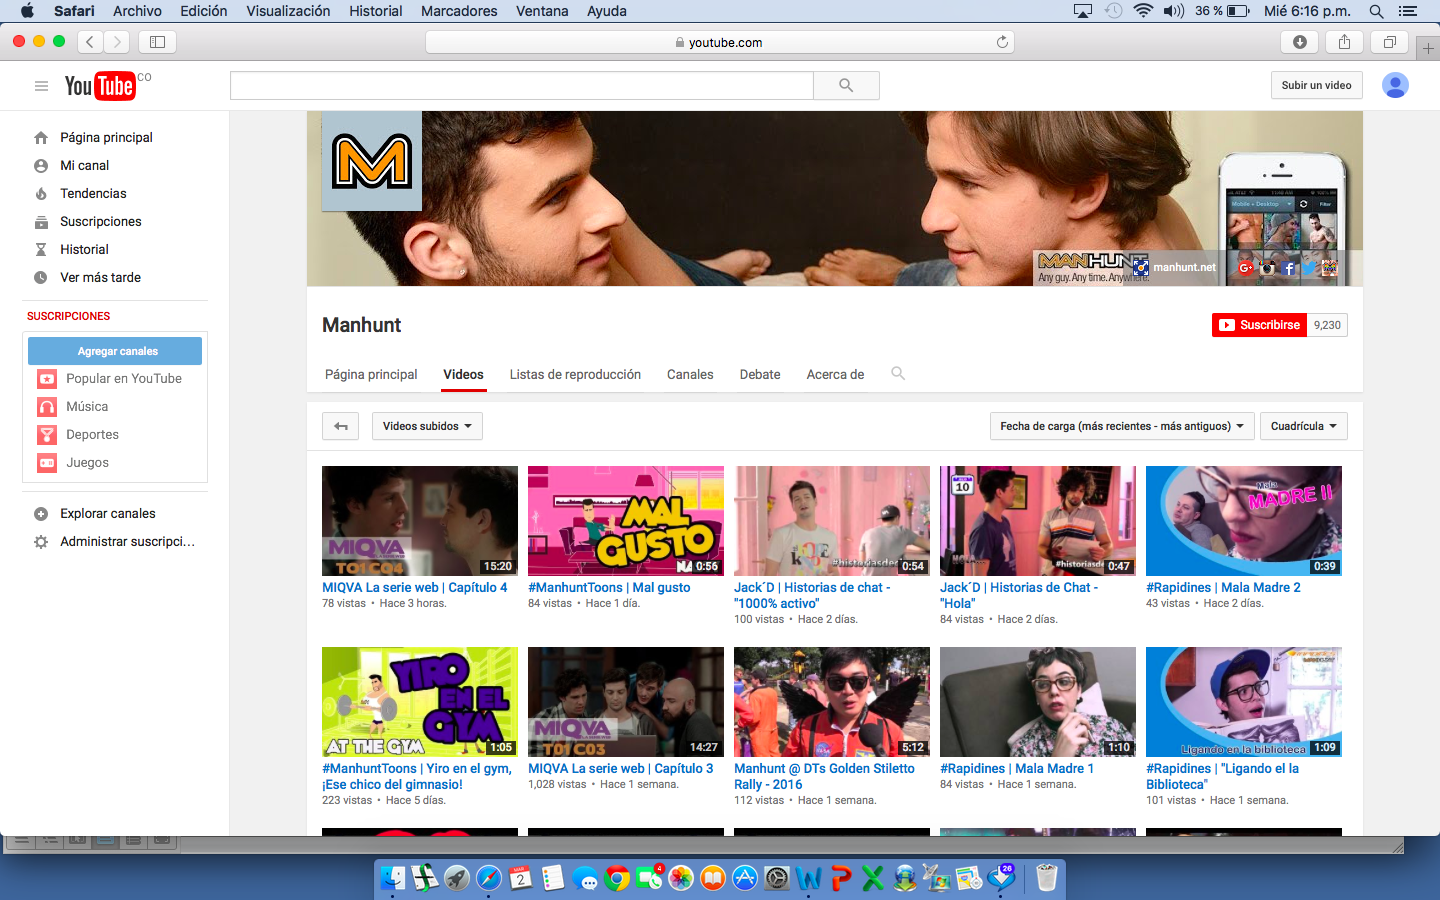
Task: Open the YouTube hamburger guide menu
Action: [41, 86]
